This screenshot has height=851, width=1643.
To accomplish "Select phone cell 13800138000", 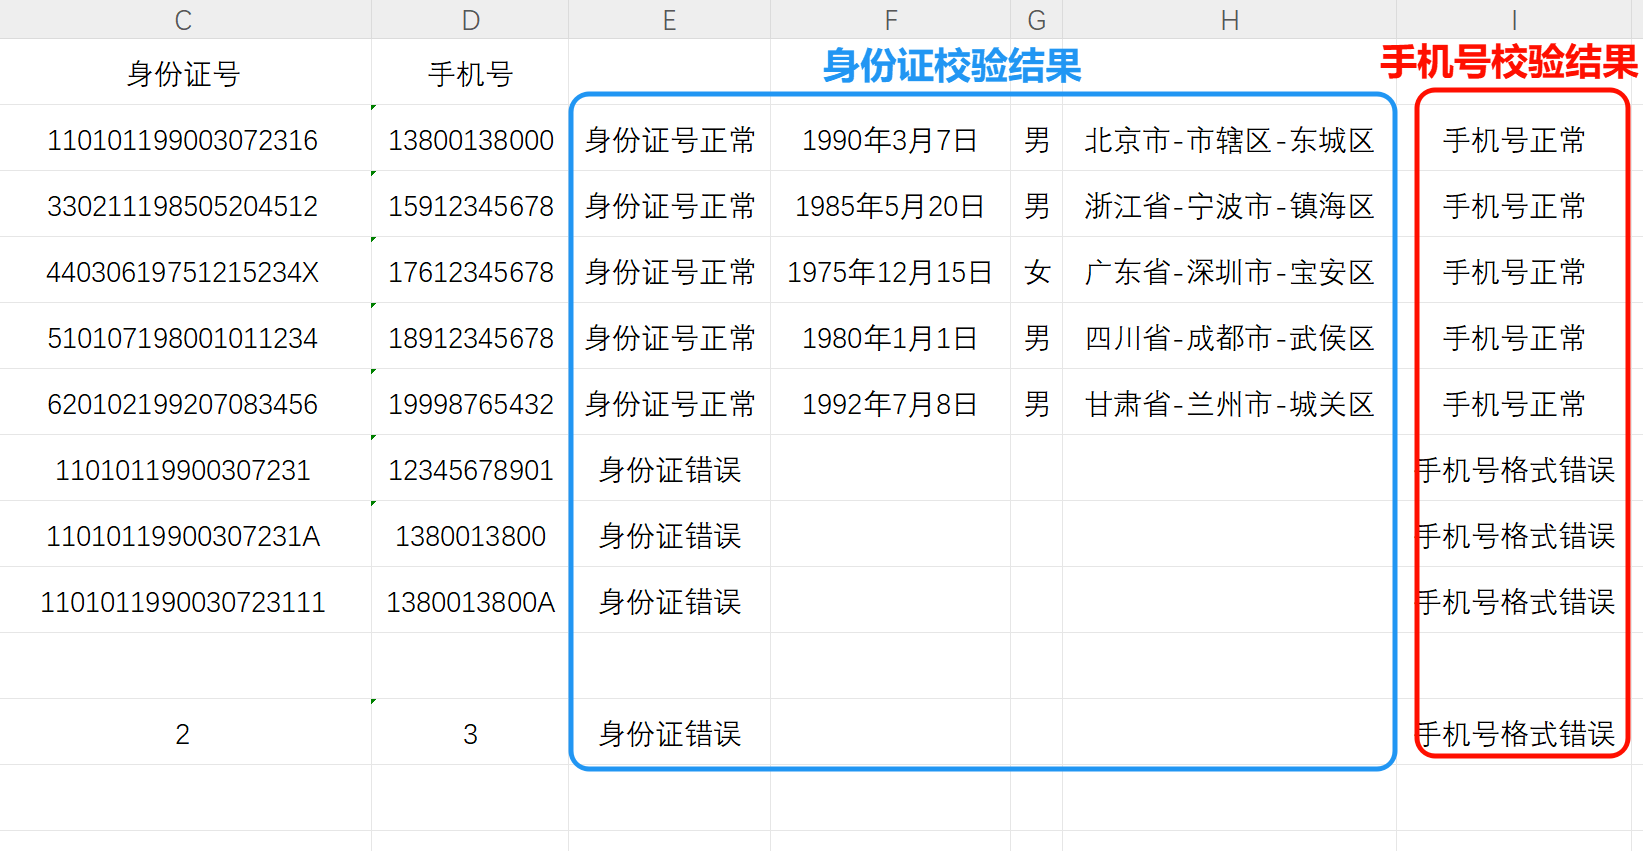I will (470, 139).
